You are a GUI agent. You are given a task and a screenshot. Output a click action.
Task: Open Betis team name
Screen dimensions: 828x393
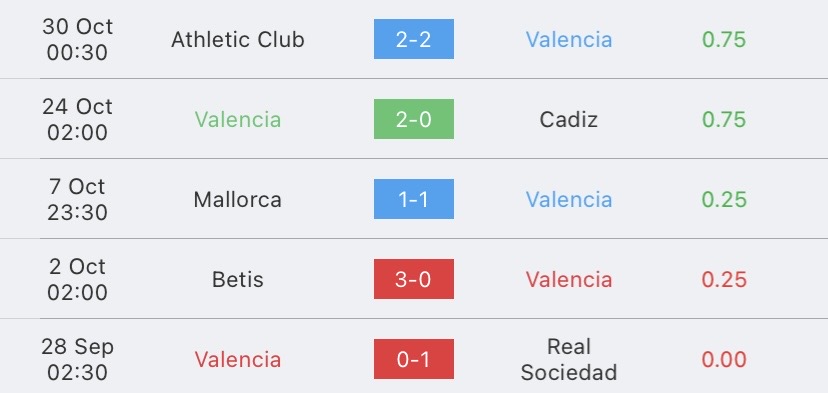[x=238, y=279]
